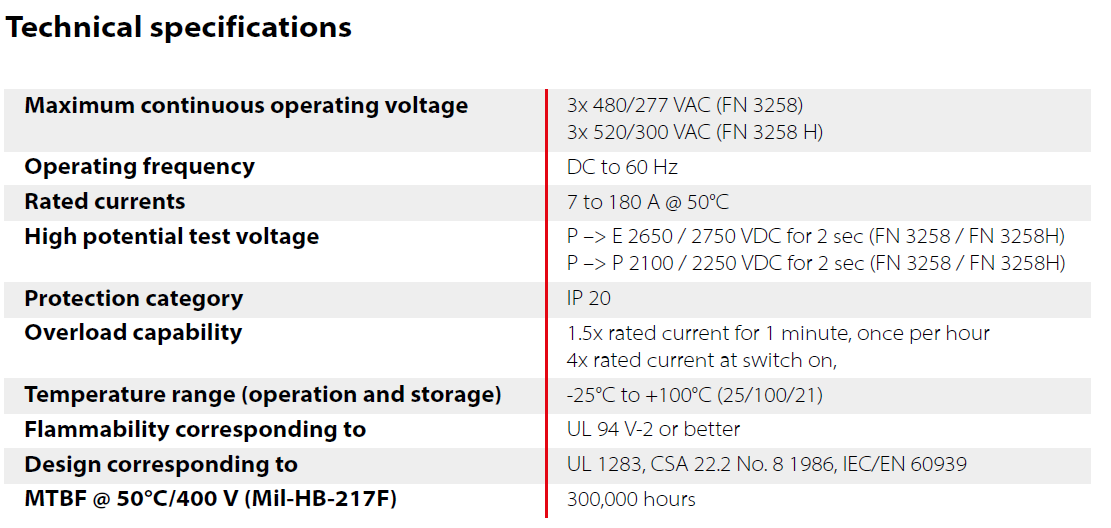Viewport: 1111px width, 528px height.
Task: Click the 300,000 hours MTBF value
Action: click(631, 500)
